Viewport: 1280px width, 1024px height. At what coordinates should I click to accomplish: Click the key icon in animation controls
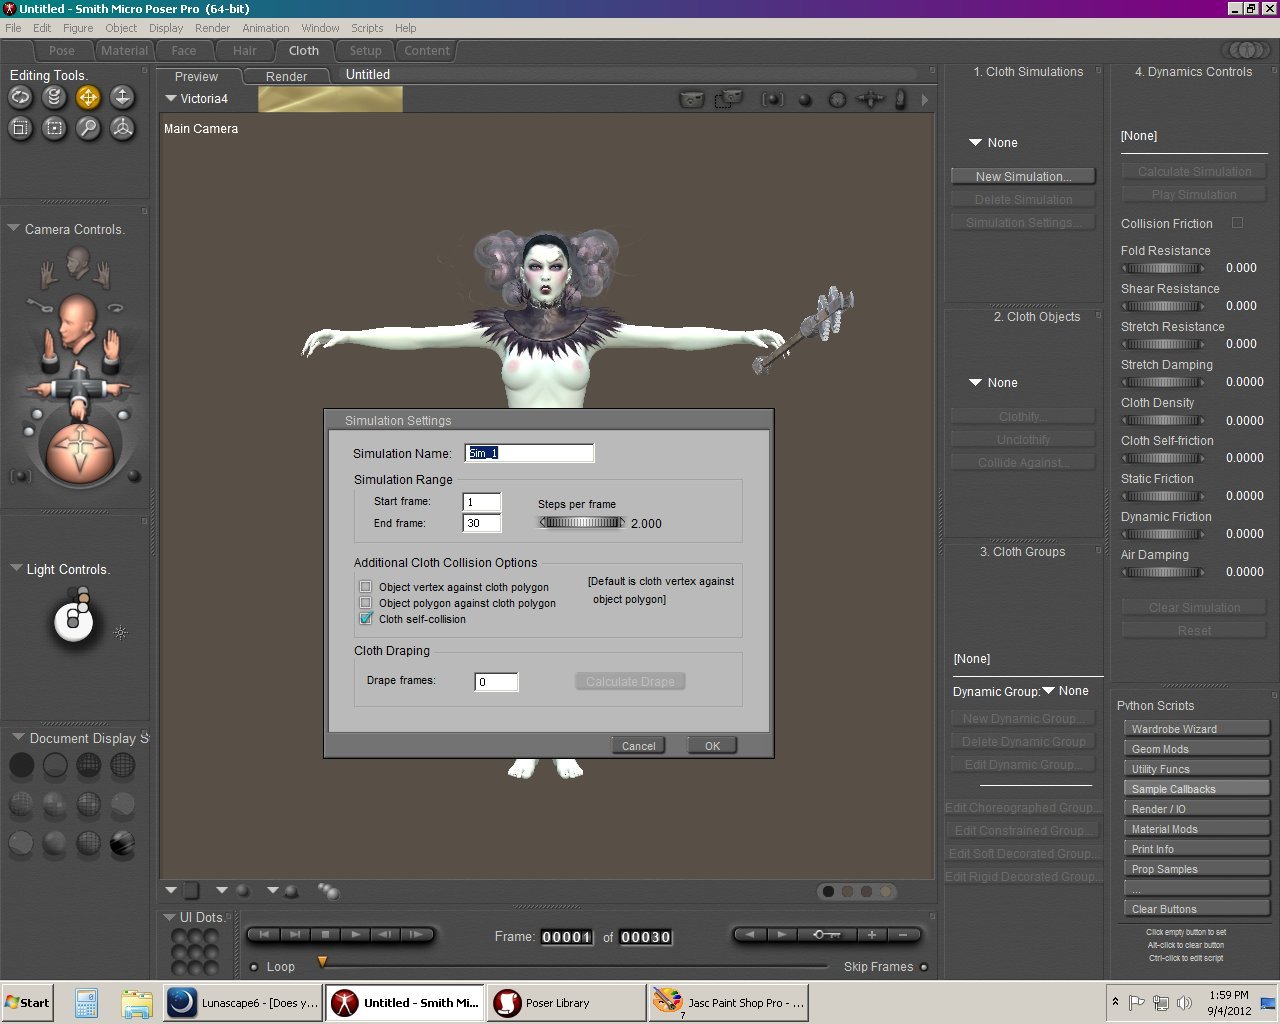click(826, 935)
